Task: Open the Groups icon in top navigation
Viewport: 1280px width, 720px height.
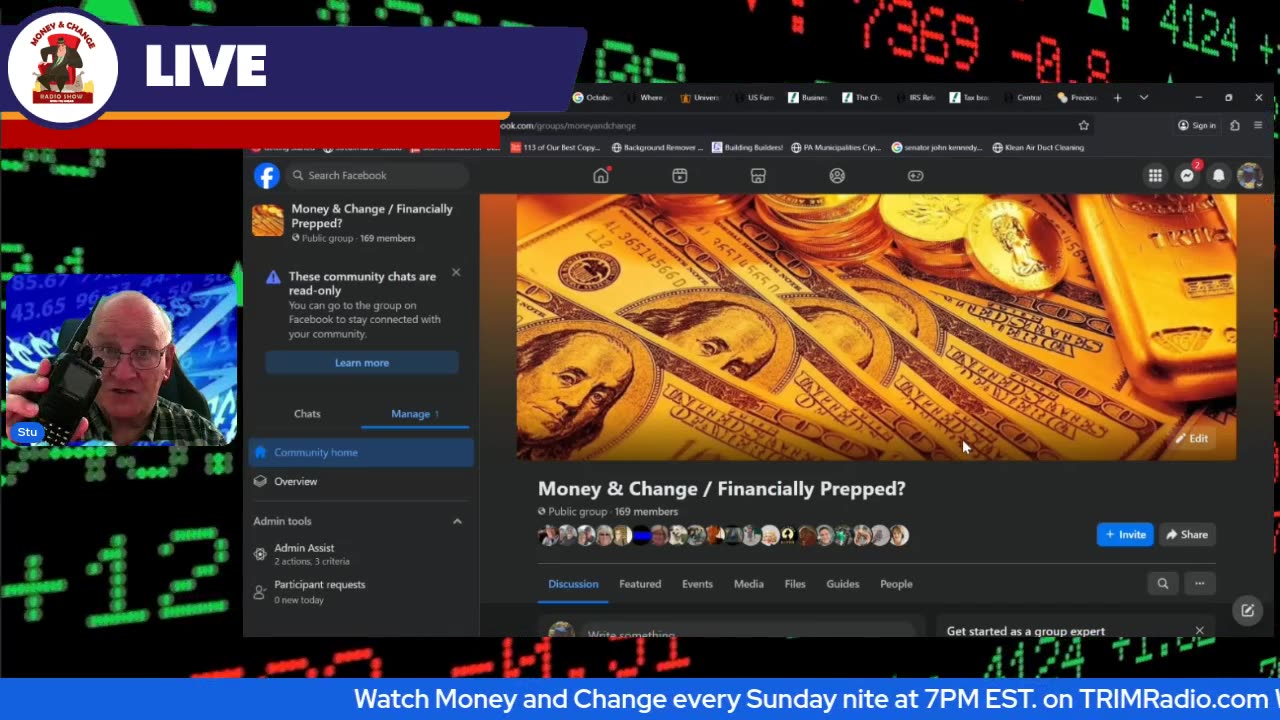Action: 837,175
